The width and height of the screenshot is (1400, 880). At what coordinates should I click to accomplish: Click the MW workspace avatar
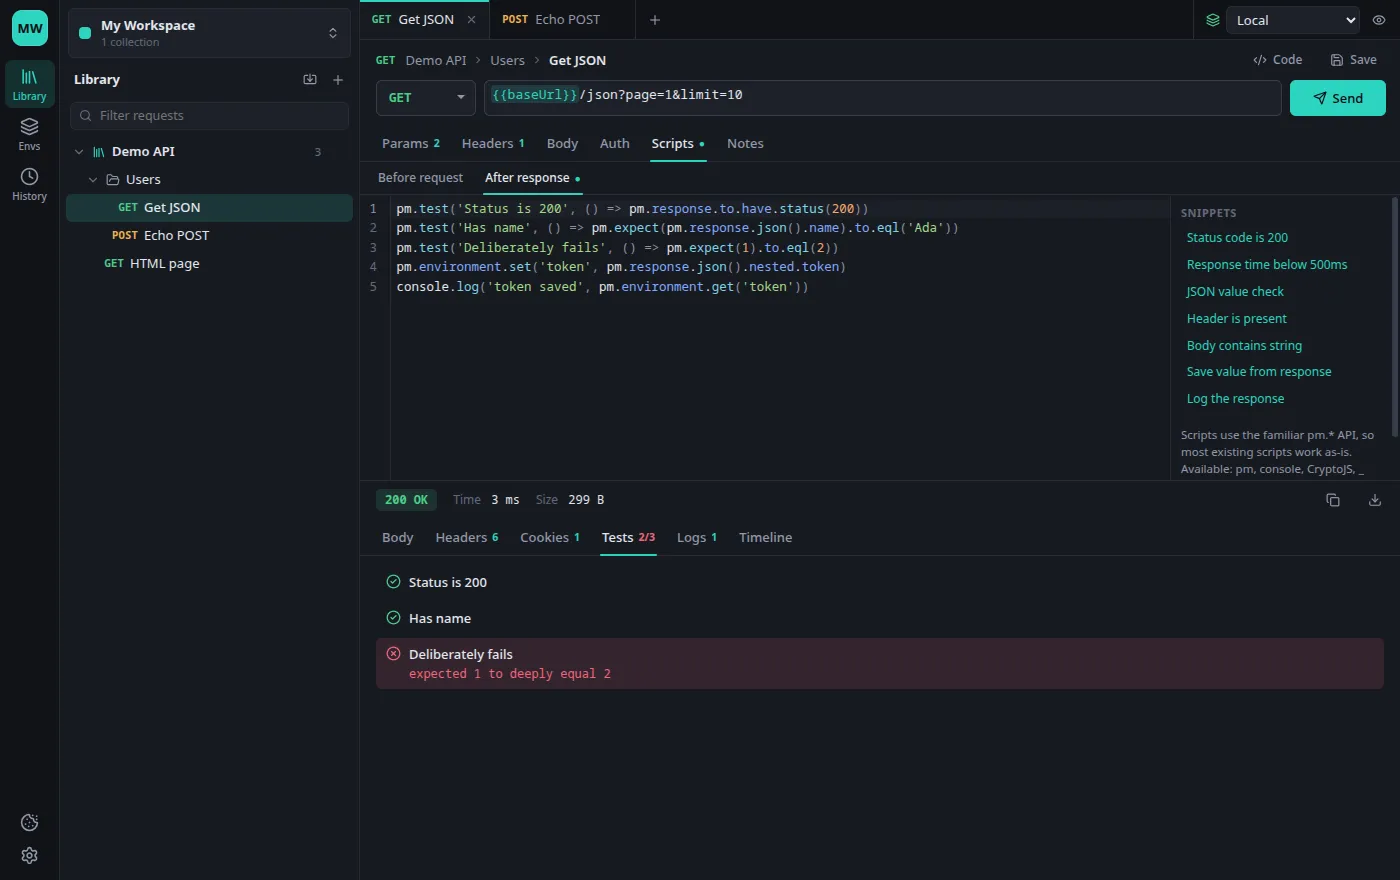coord(30,28)
